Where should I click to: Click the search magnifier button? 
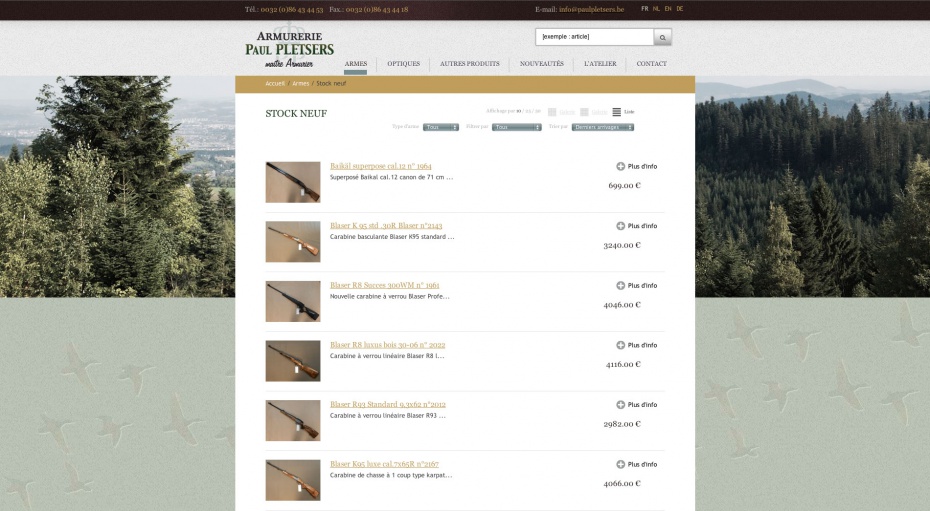tap(663, 37)
